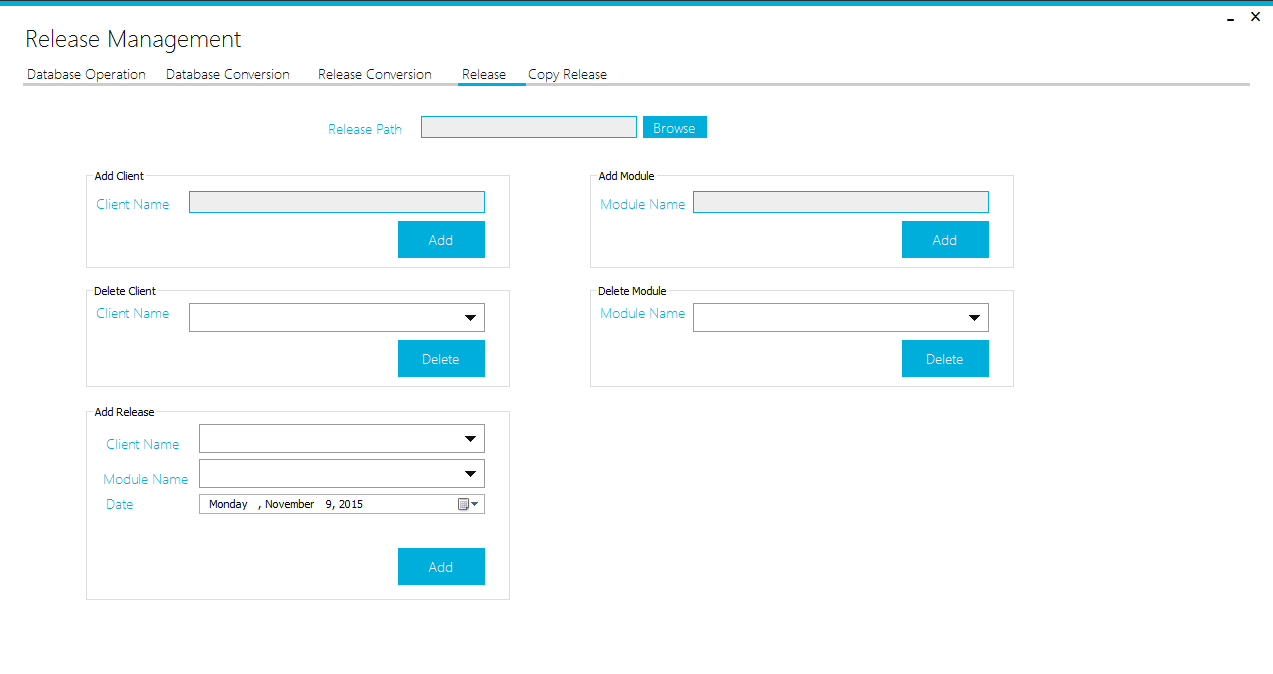Click Add button in Add Module group
1273x674 pixels.
click(945, 240)
